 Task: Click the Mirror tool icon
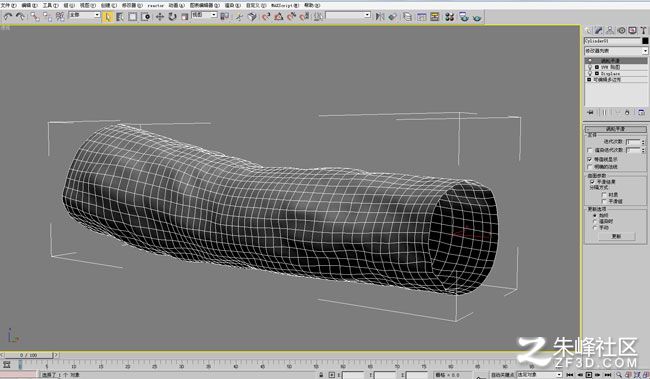[x=380, y=17]
